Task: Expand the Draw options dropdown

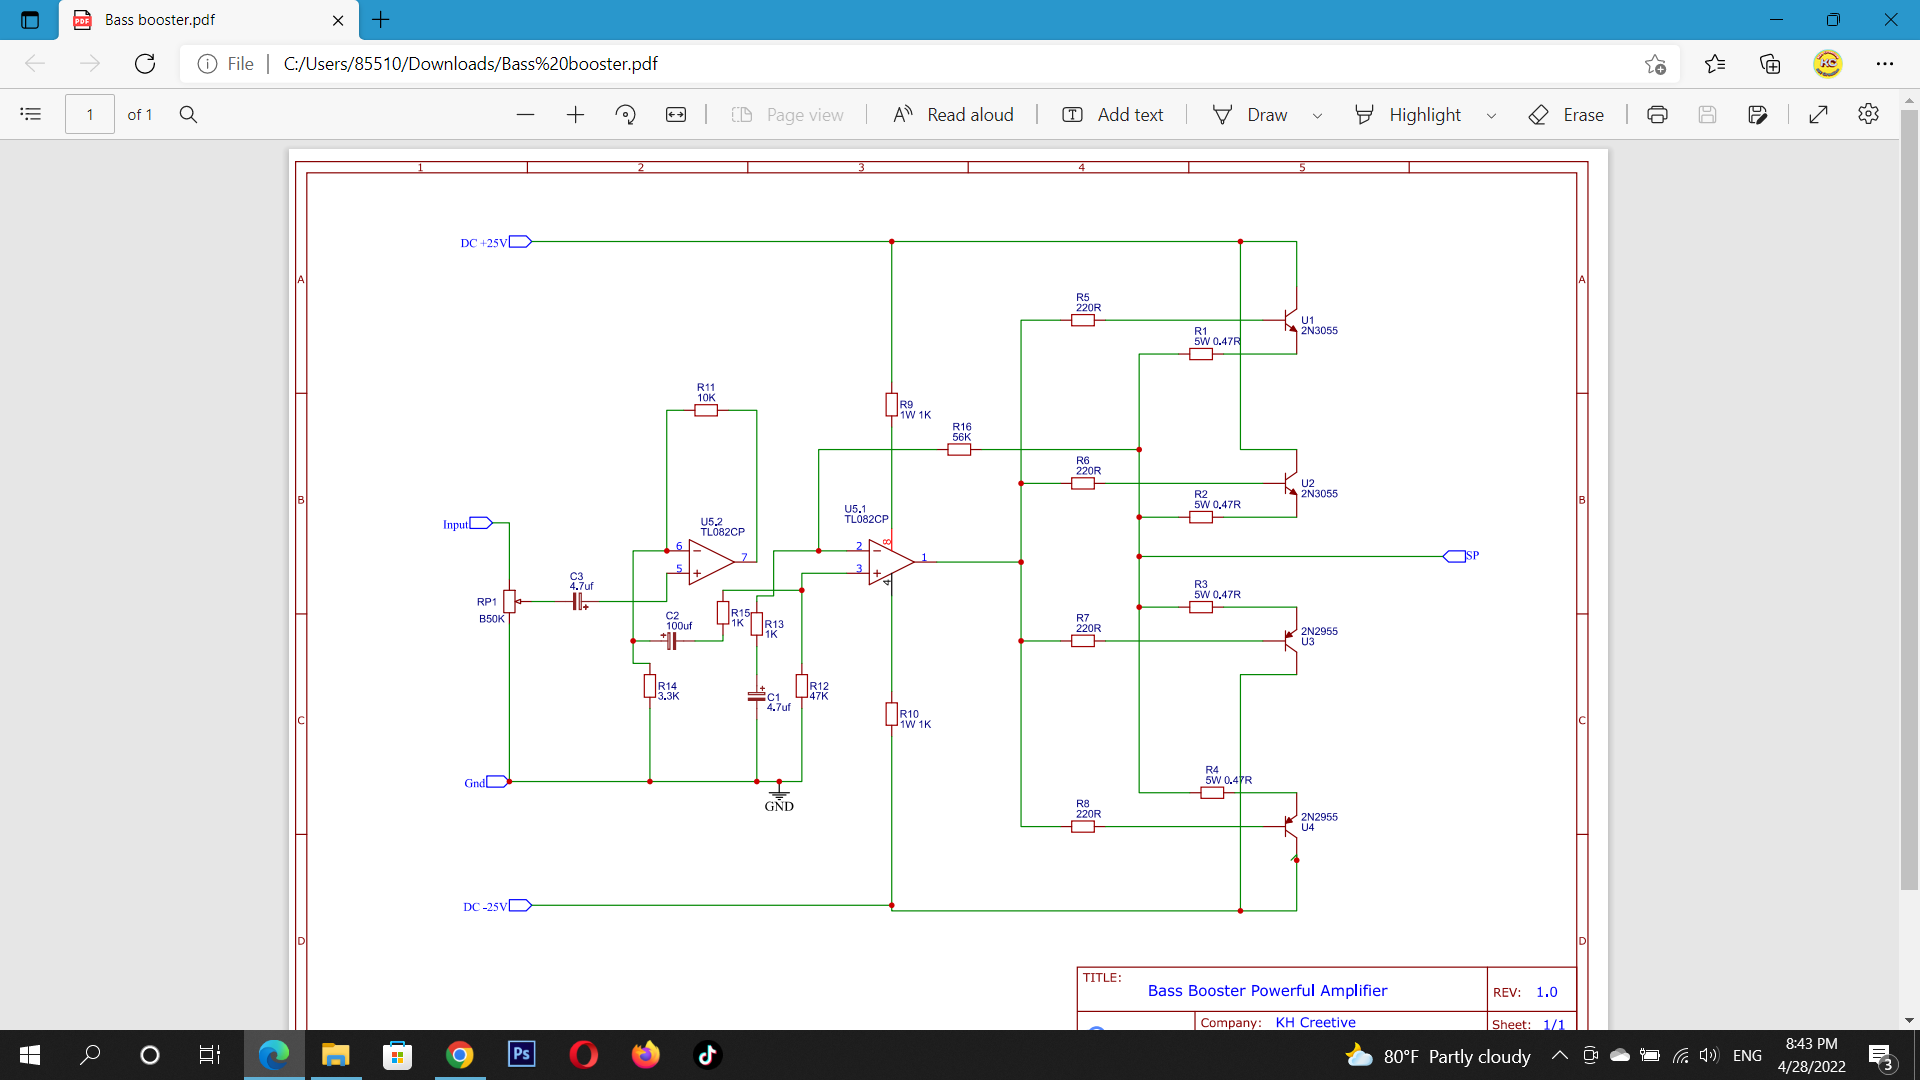Action: click(x=1317, y=115)
